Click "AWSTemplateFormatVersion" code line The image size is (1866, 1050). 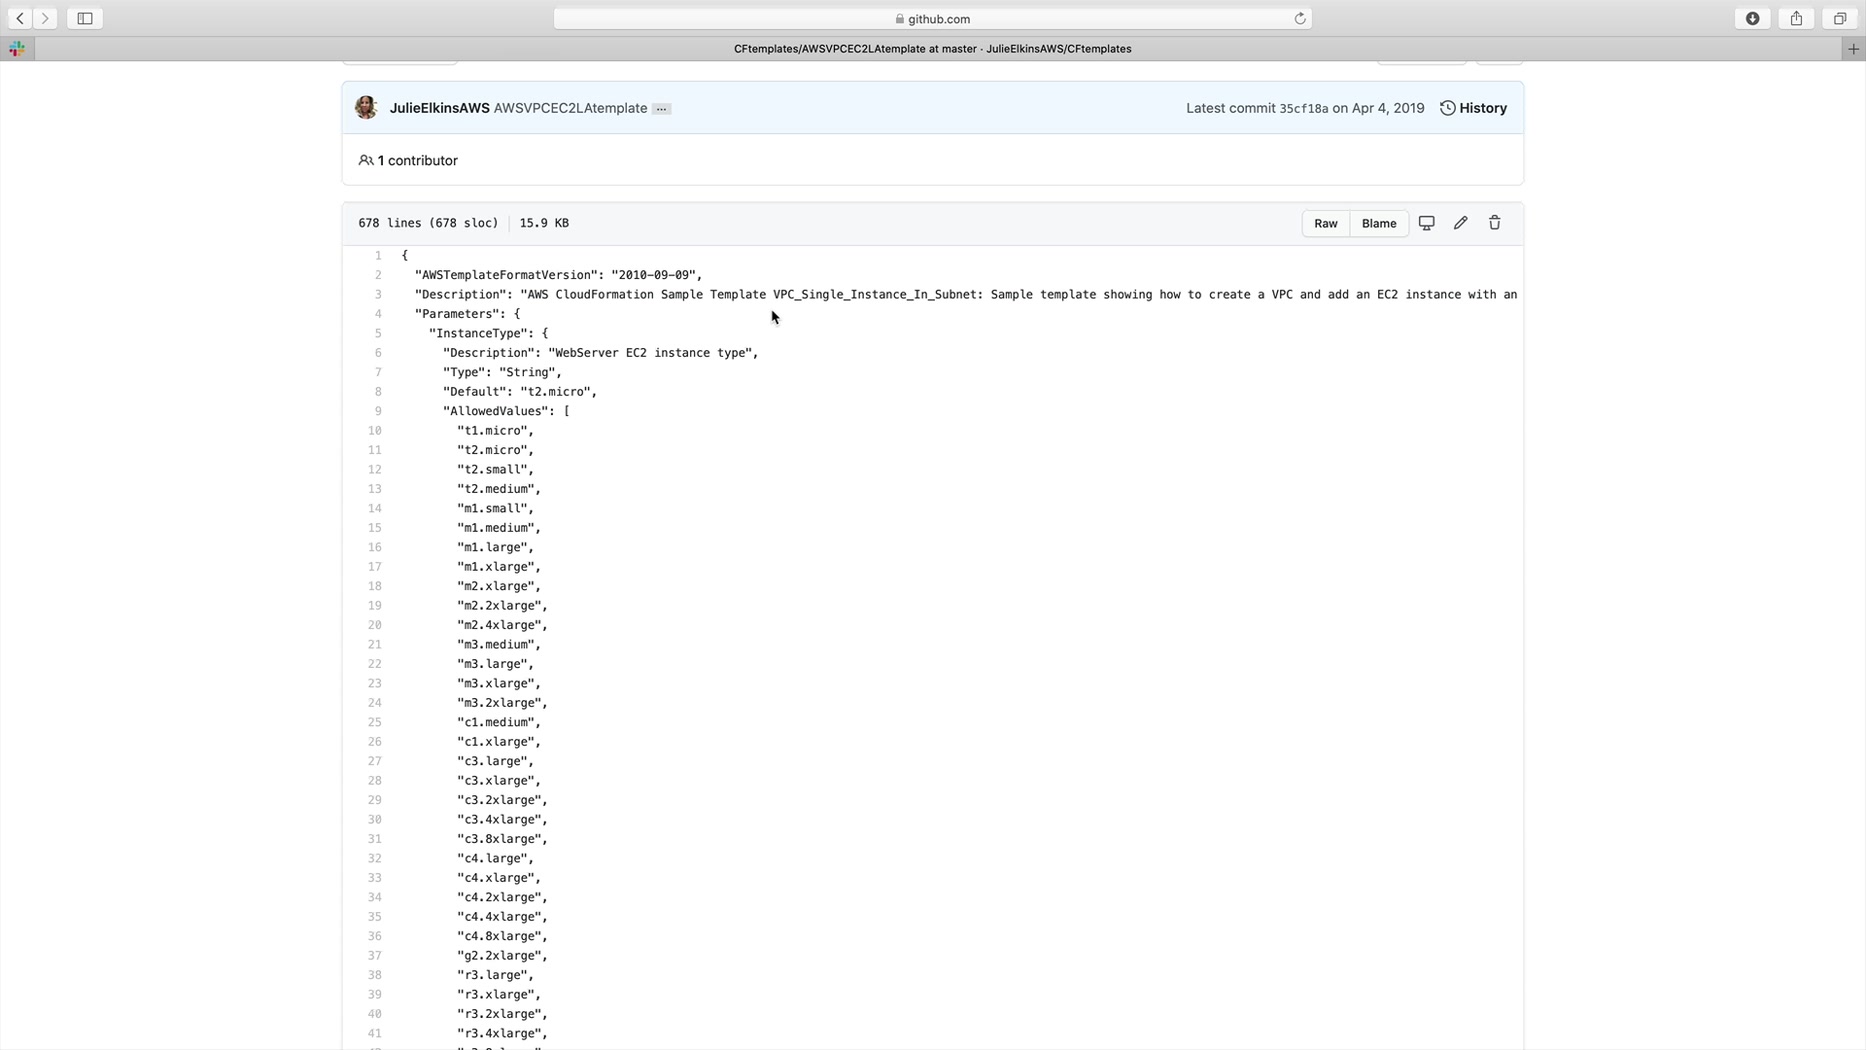[x=559, y=275]
